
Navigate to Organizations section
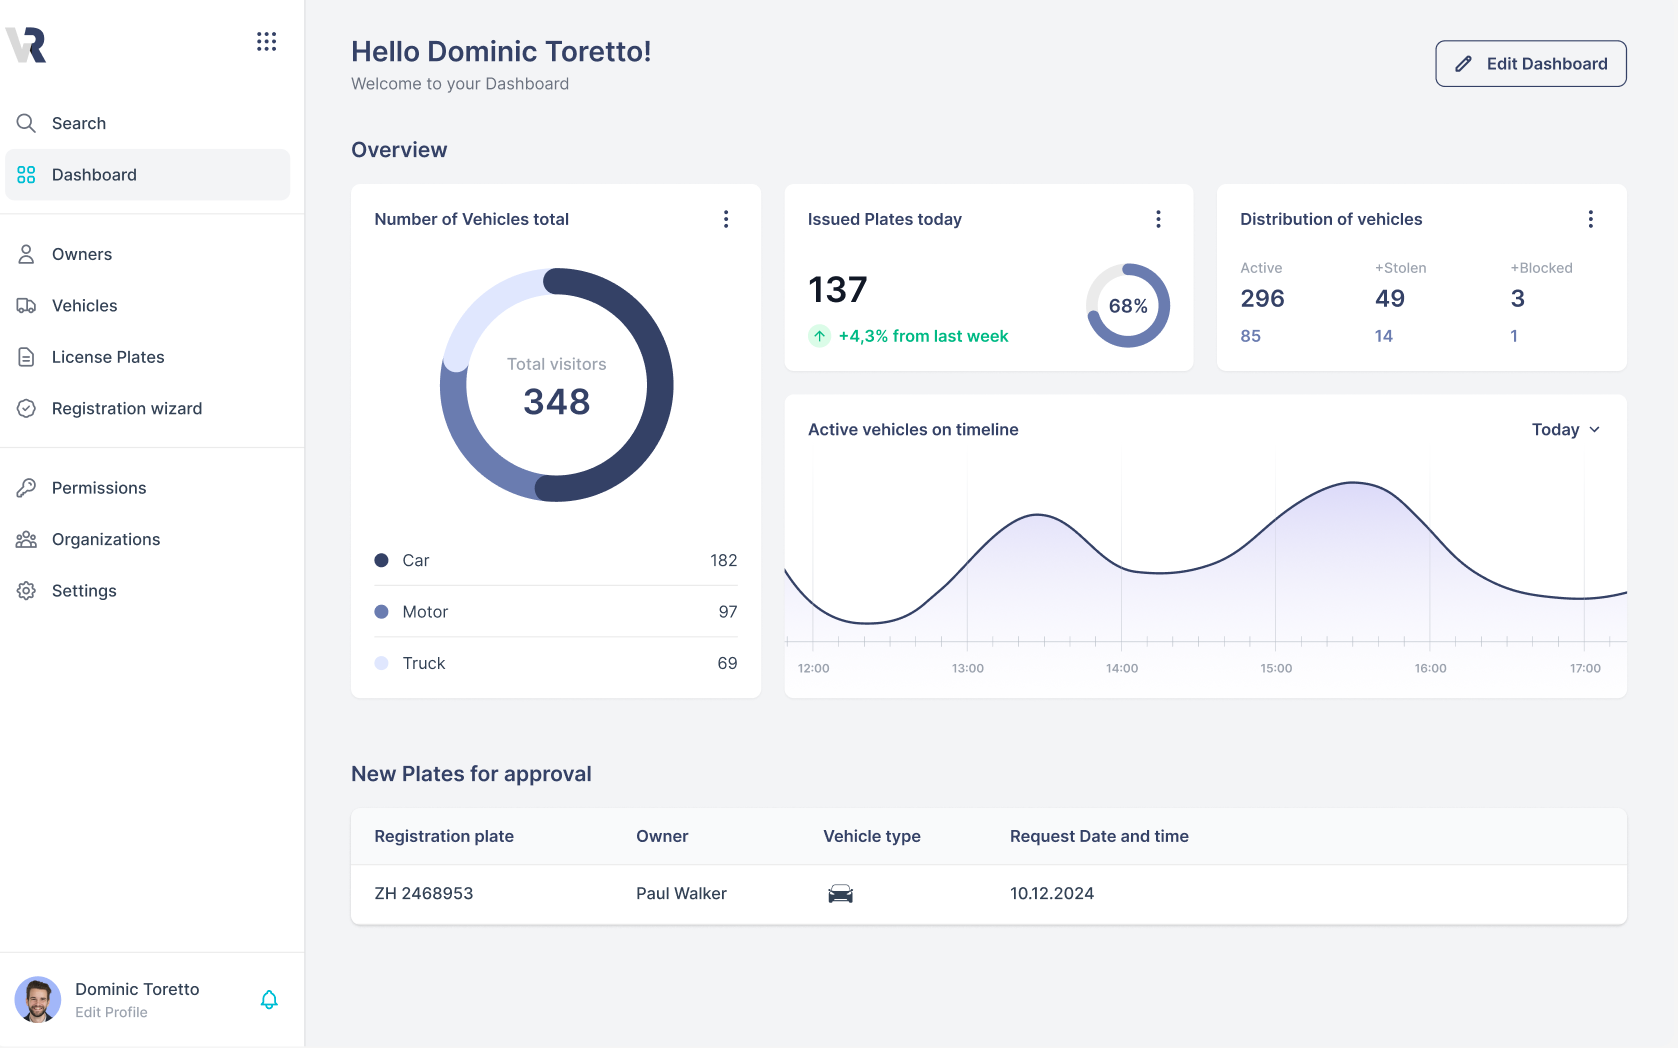[x=105, y=539]
